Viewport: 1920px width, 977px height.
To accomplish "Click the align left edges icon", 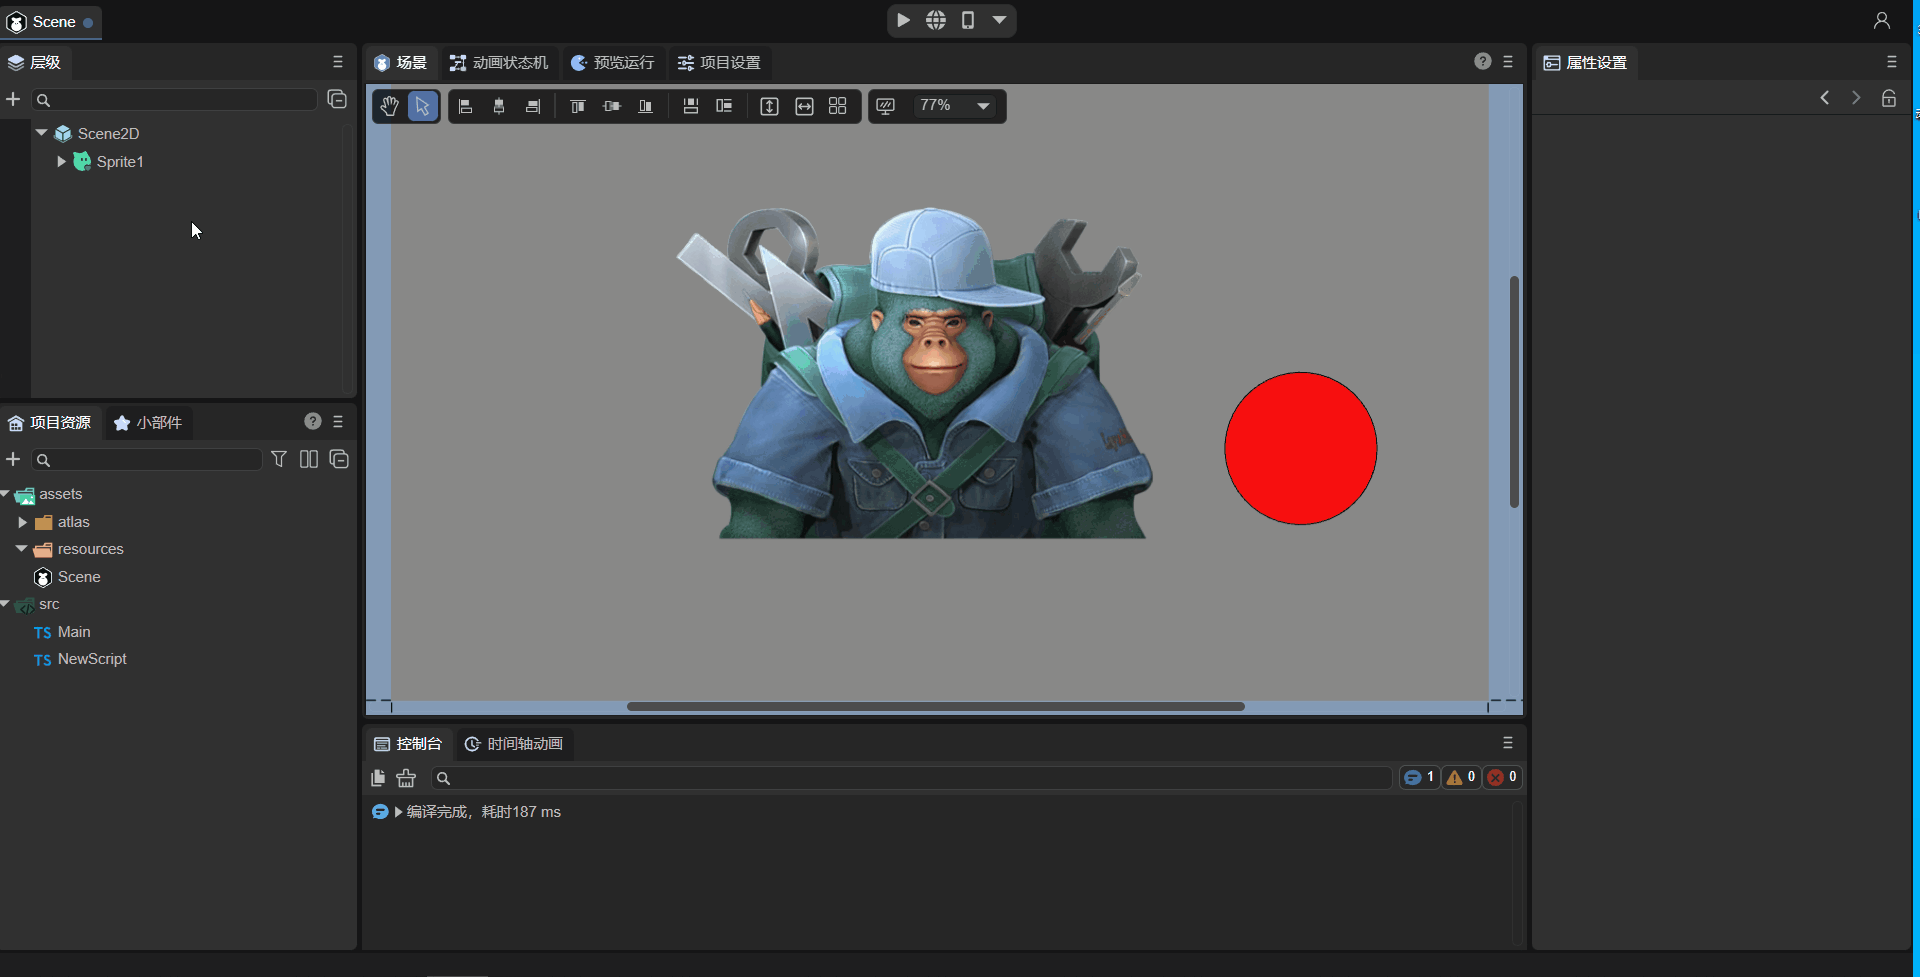I will tap(465, 106).
